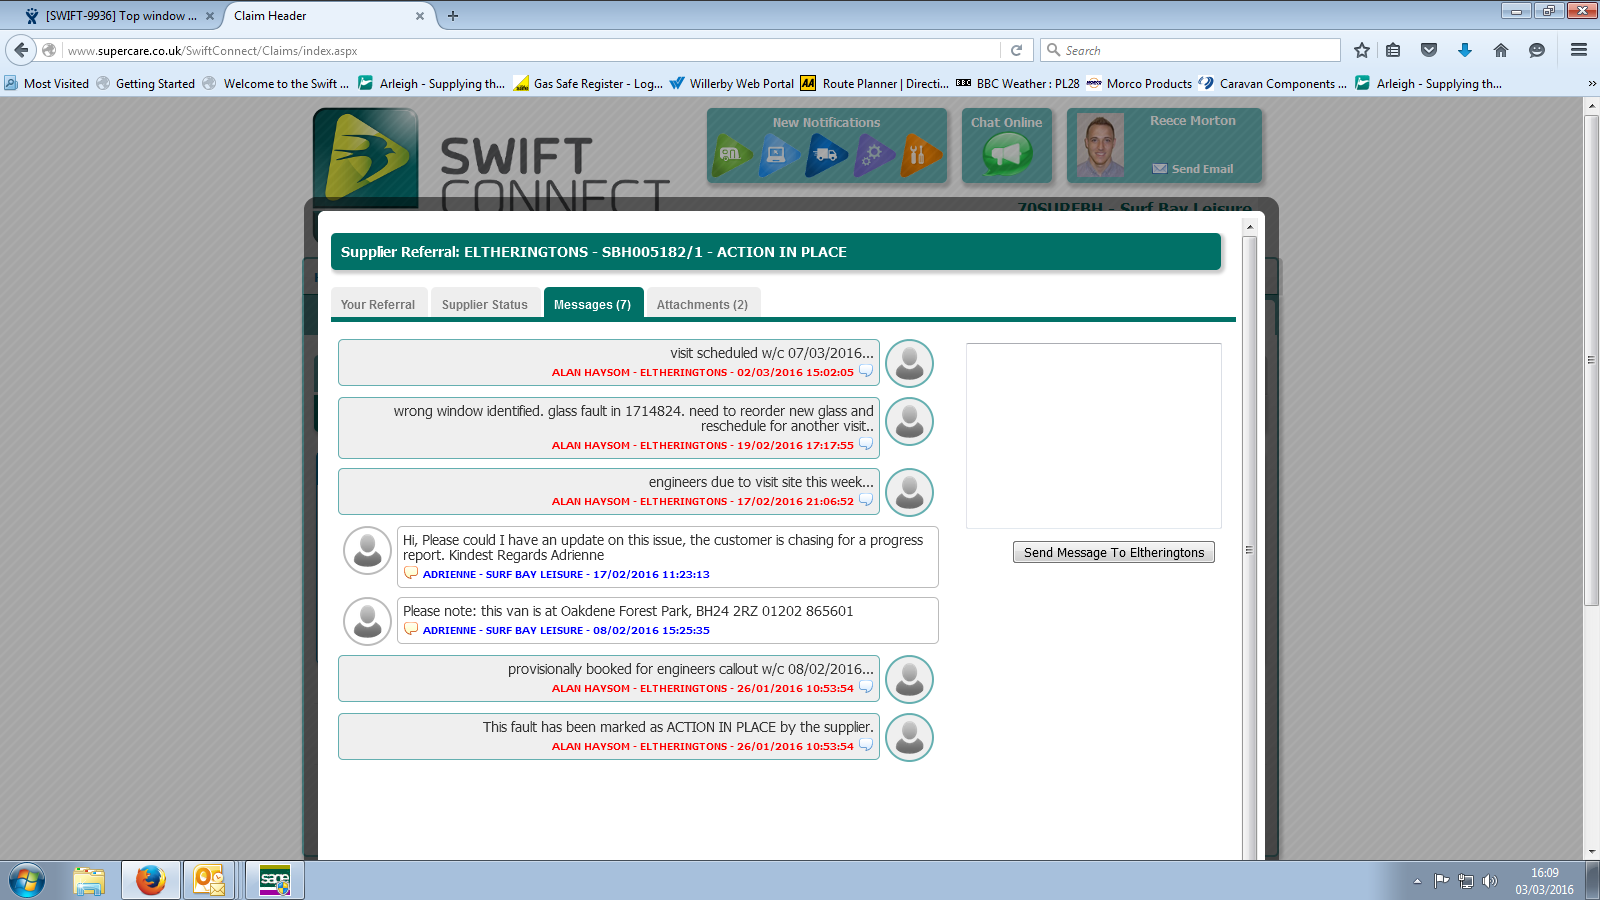Open the orange tools notification icon
Image resolution: width=1600 pixels, height=900 pixels.
(x=919, y=155)
